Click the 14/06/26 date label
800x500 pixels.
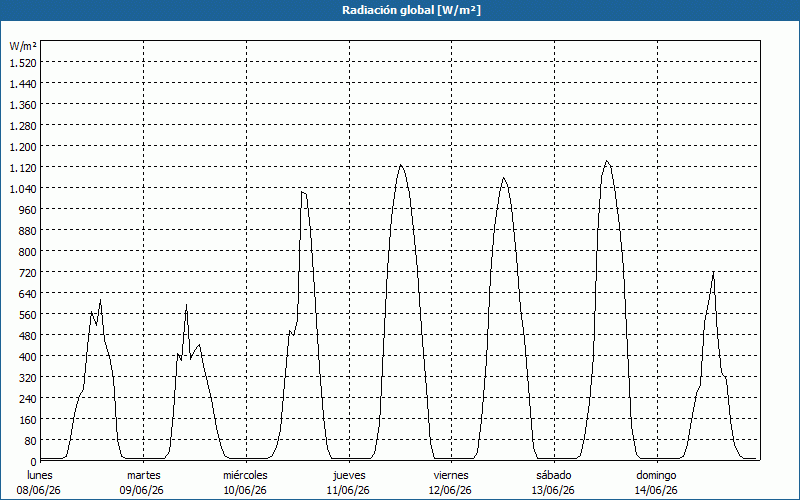[656, 490]
